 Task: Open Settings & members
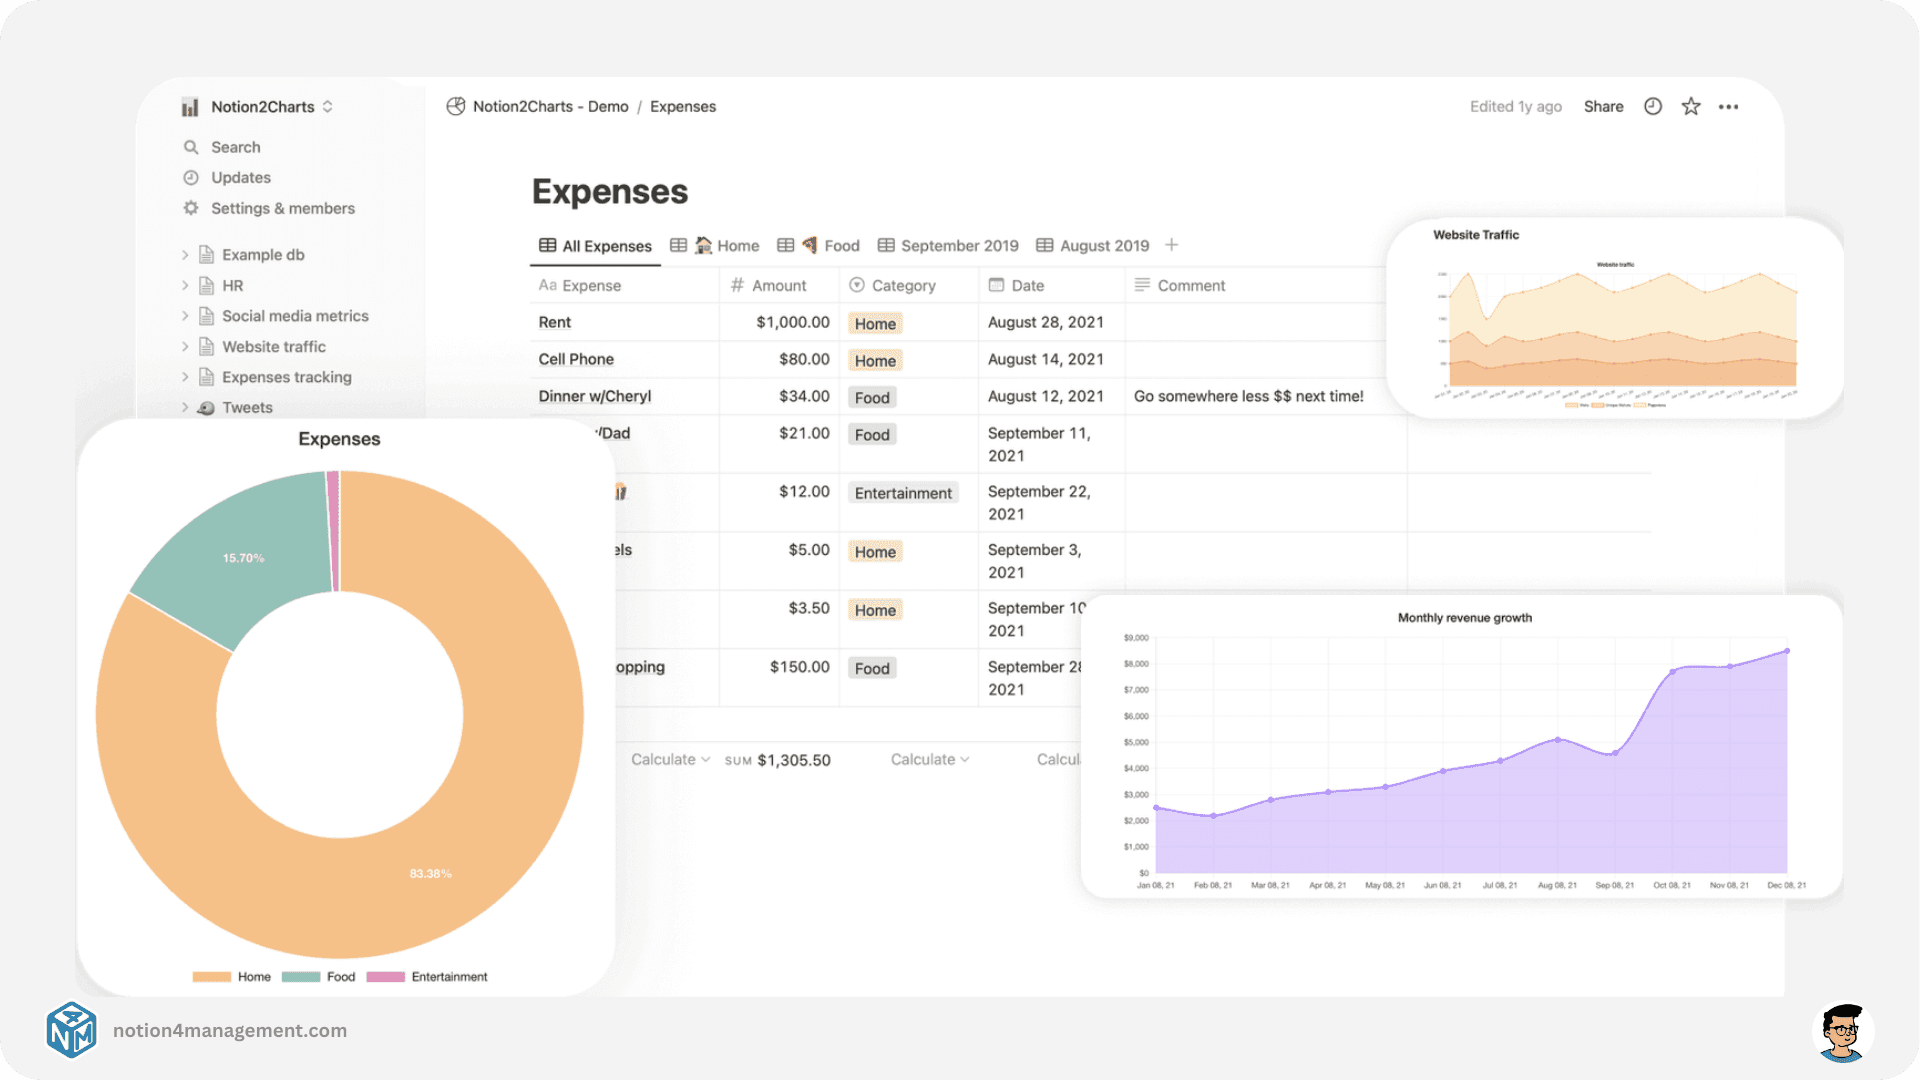[283, 208]
